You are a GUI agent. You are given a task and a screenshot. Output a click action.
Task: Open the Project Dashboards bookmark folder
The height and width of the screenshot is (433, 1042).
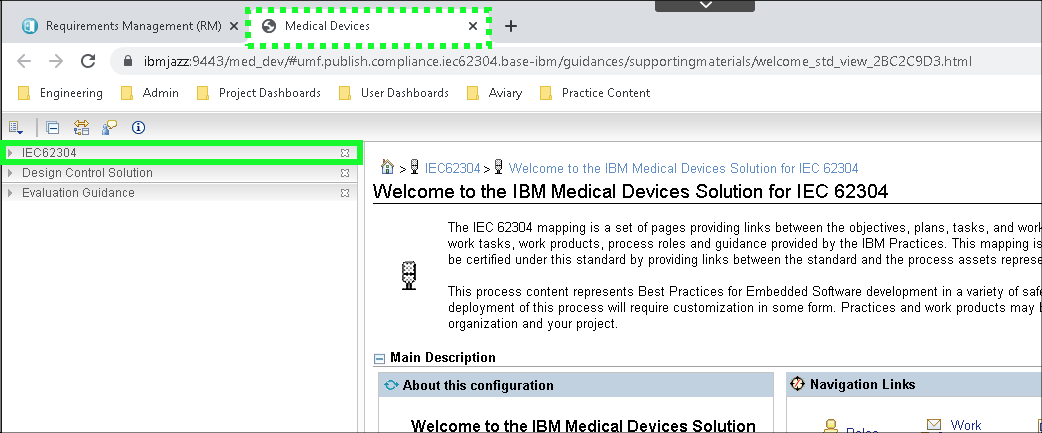258,93
